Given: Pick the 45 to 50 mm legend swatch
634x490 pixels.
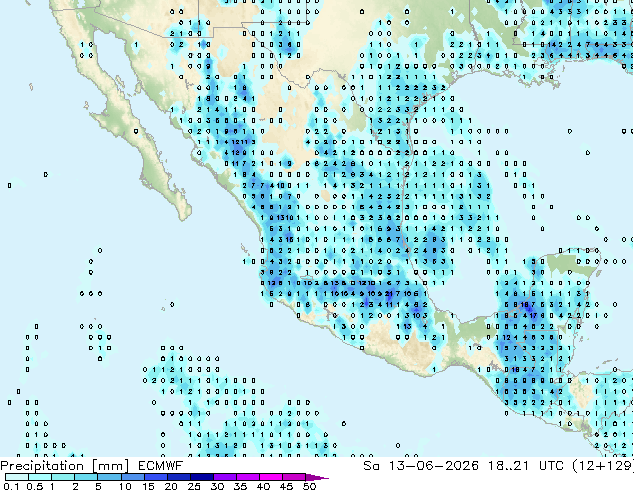Looking at the screenshot, I should pos(294,477).
